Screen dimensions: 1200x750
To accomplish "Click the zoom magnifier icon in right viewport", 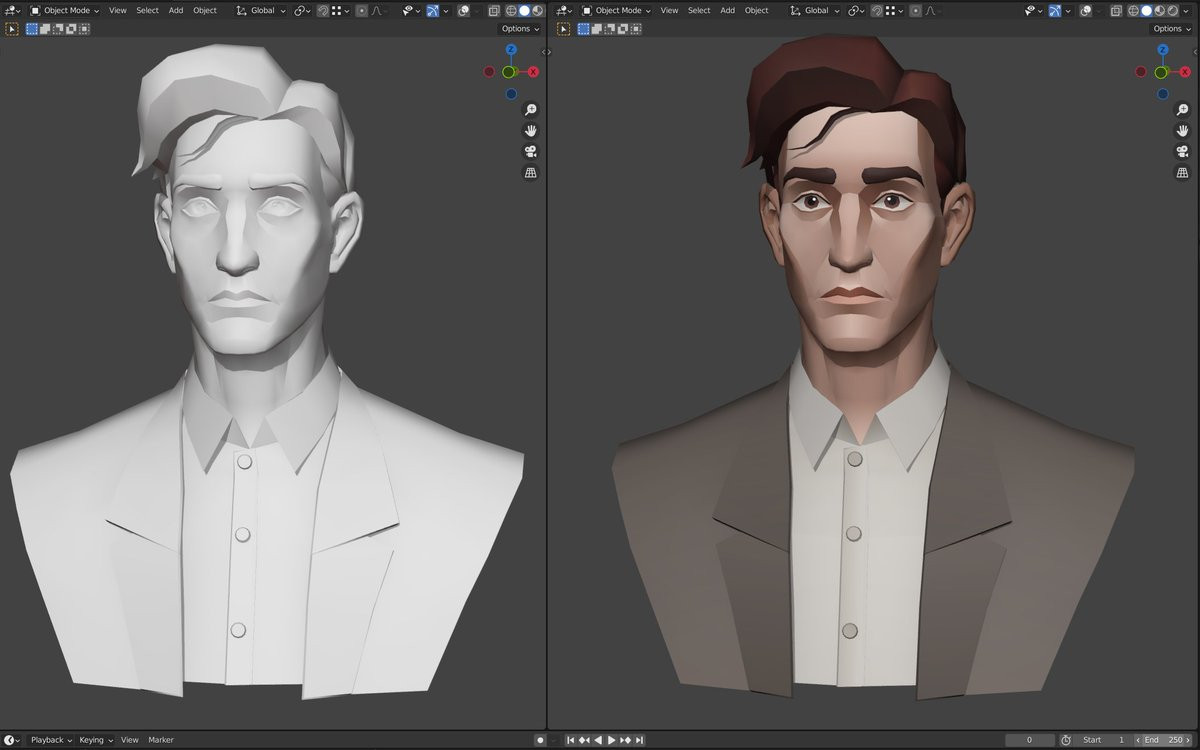I will coord(1182,110).
